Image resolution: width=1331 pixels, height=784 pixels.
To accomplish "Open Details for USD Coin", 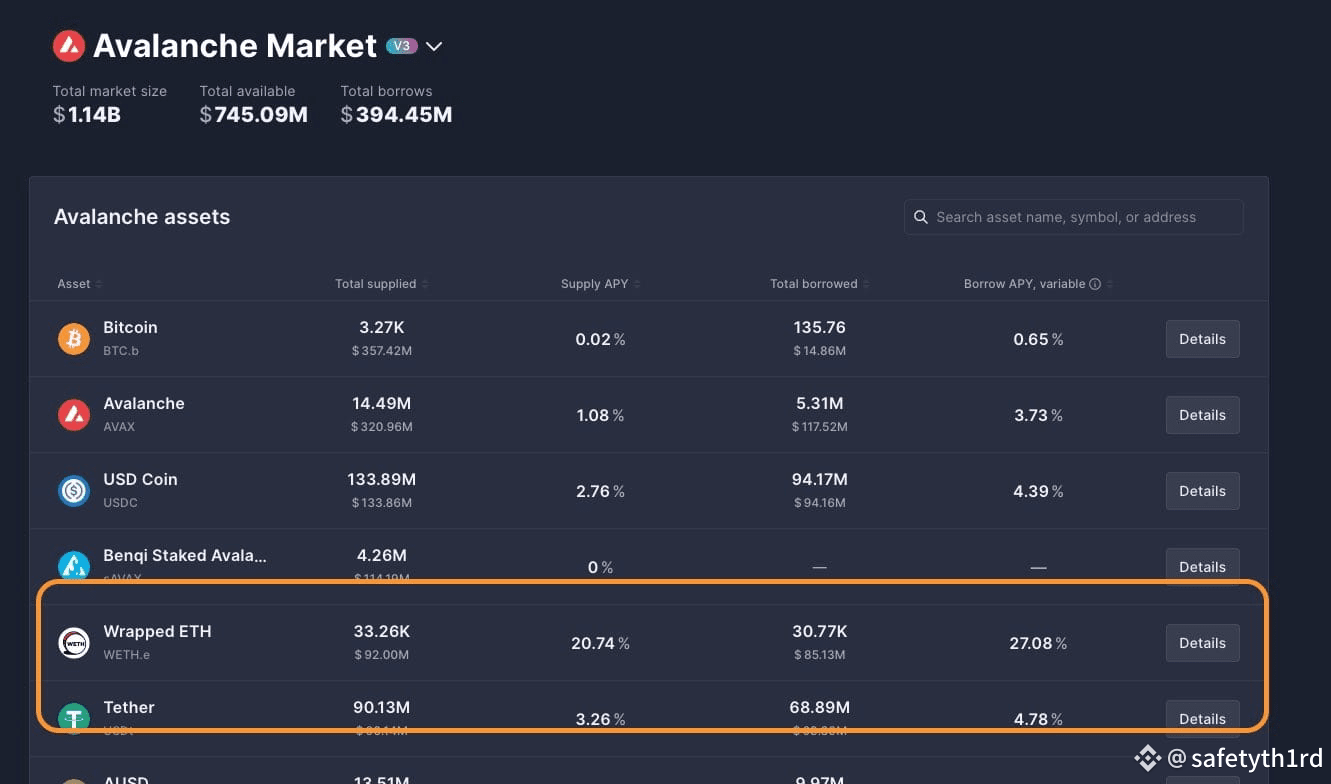I will click(1202, 491).
